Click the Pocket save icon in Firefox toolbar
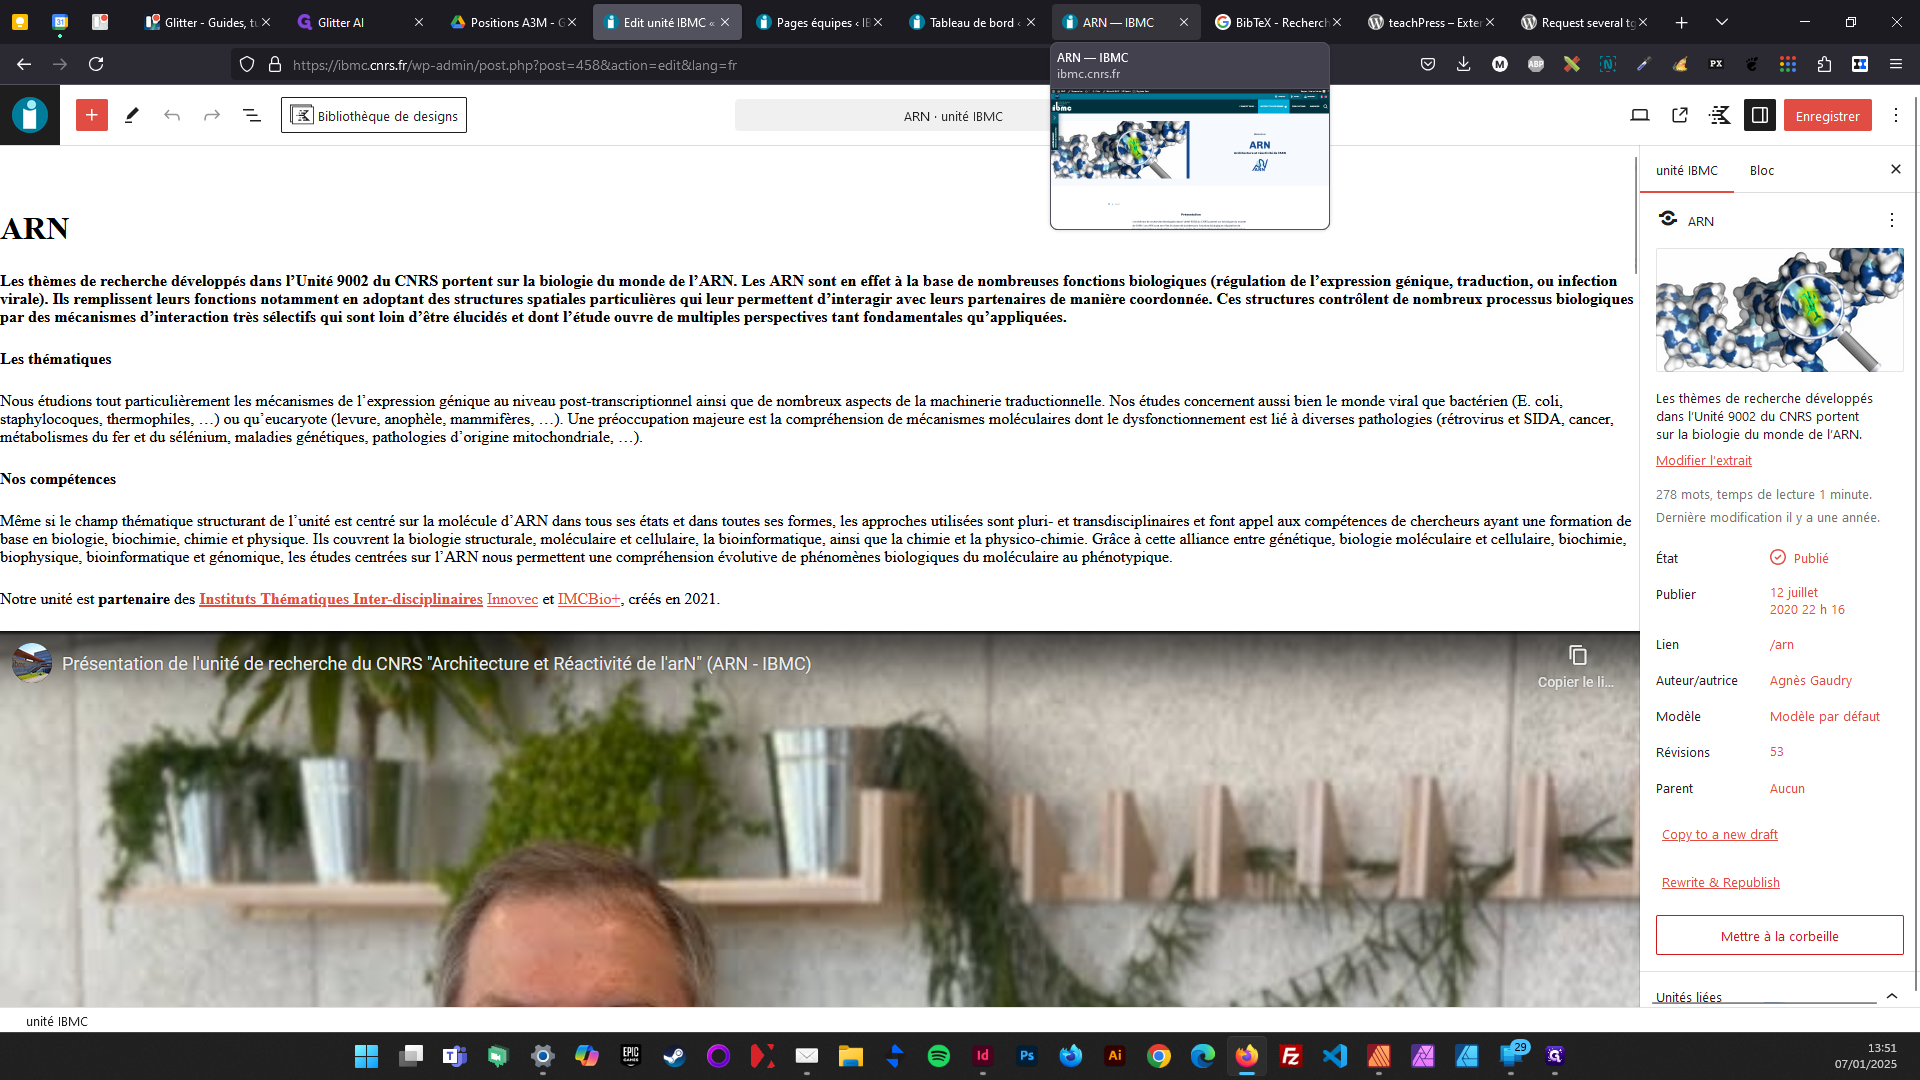 tap(1428, 64)
